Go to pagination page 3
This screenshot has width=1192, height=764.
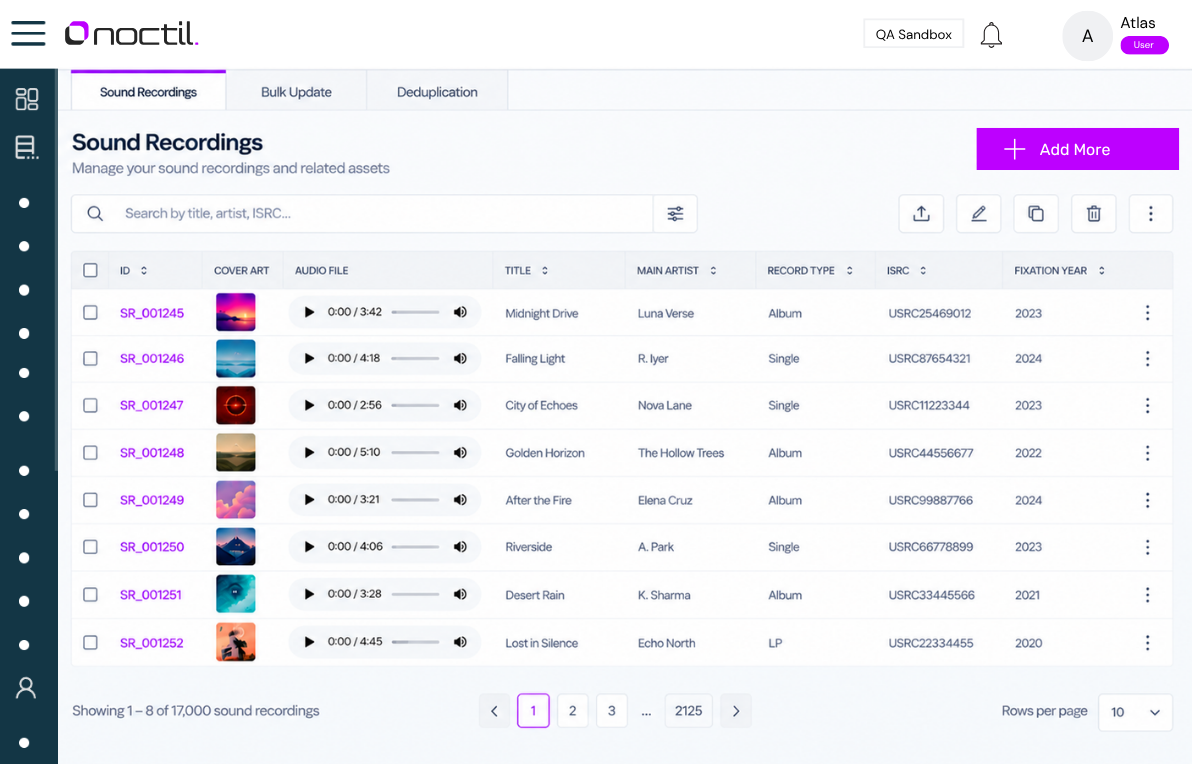611,711
